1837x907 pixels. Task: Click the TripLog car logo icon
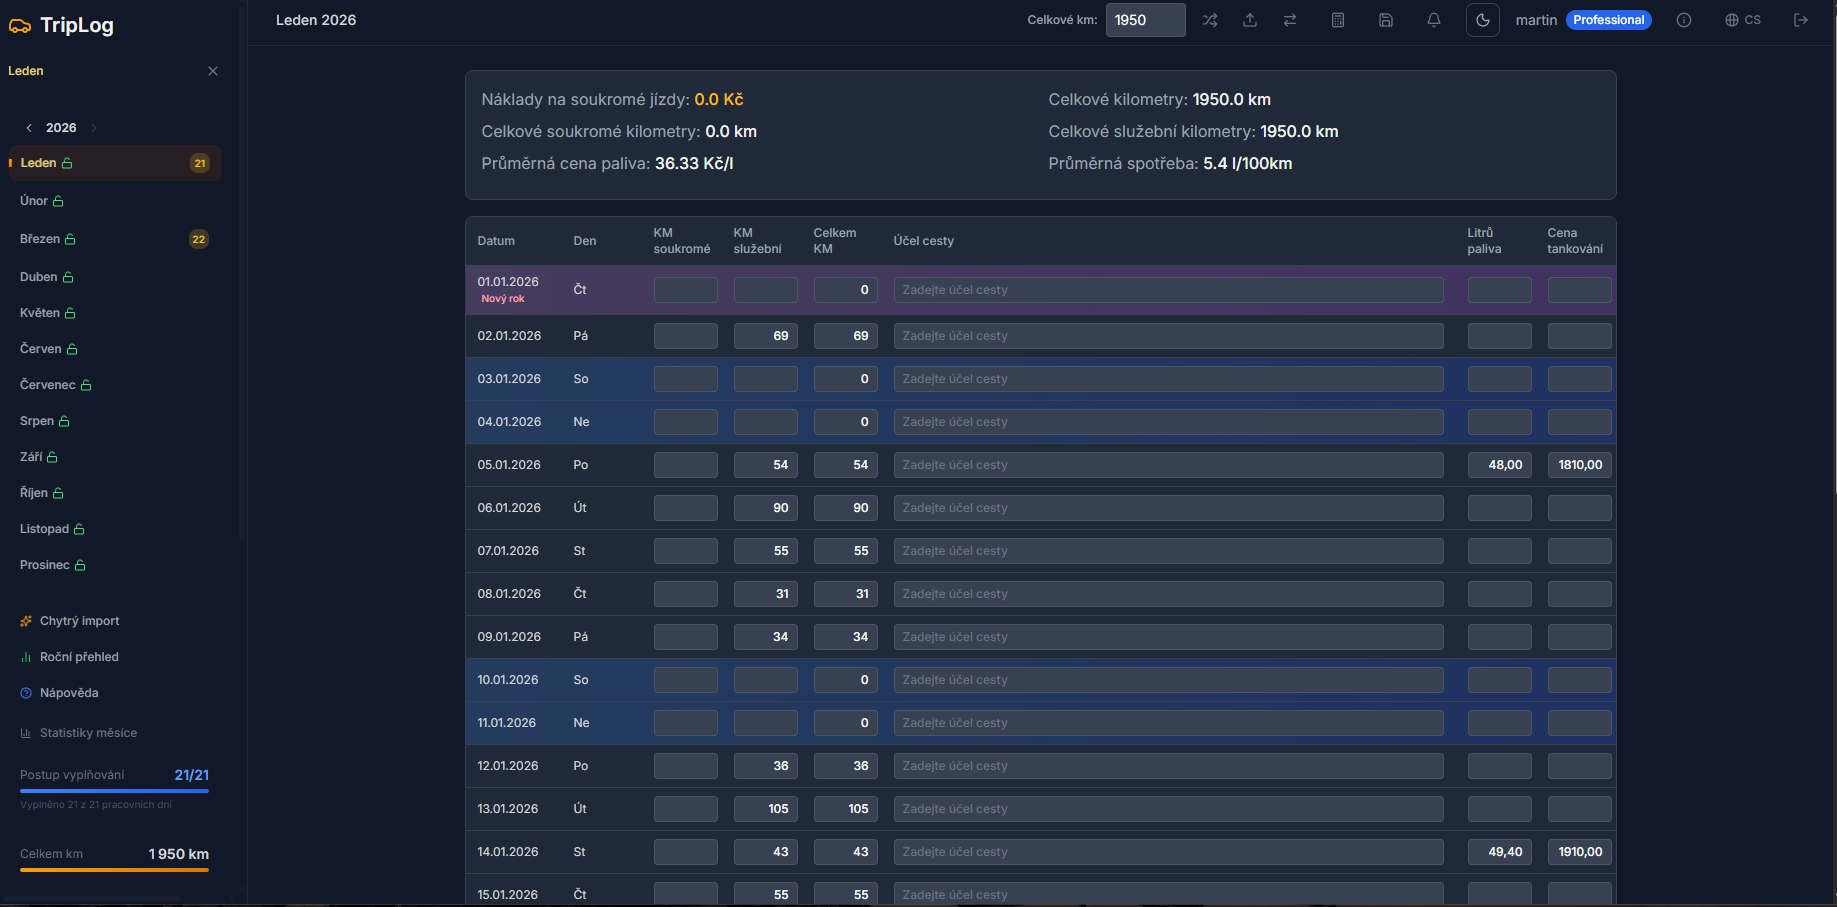(20, 26)
